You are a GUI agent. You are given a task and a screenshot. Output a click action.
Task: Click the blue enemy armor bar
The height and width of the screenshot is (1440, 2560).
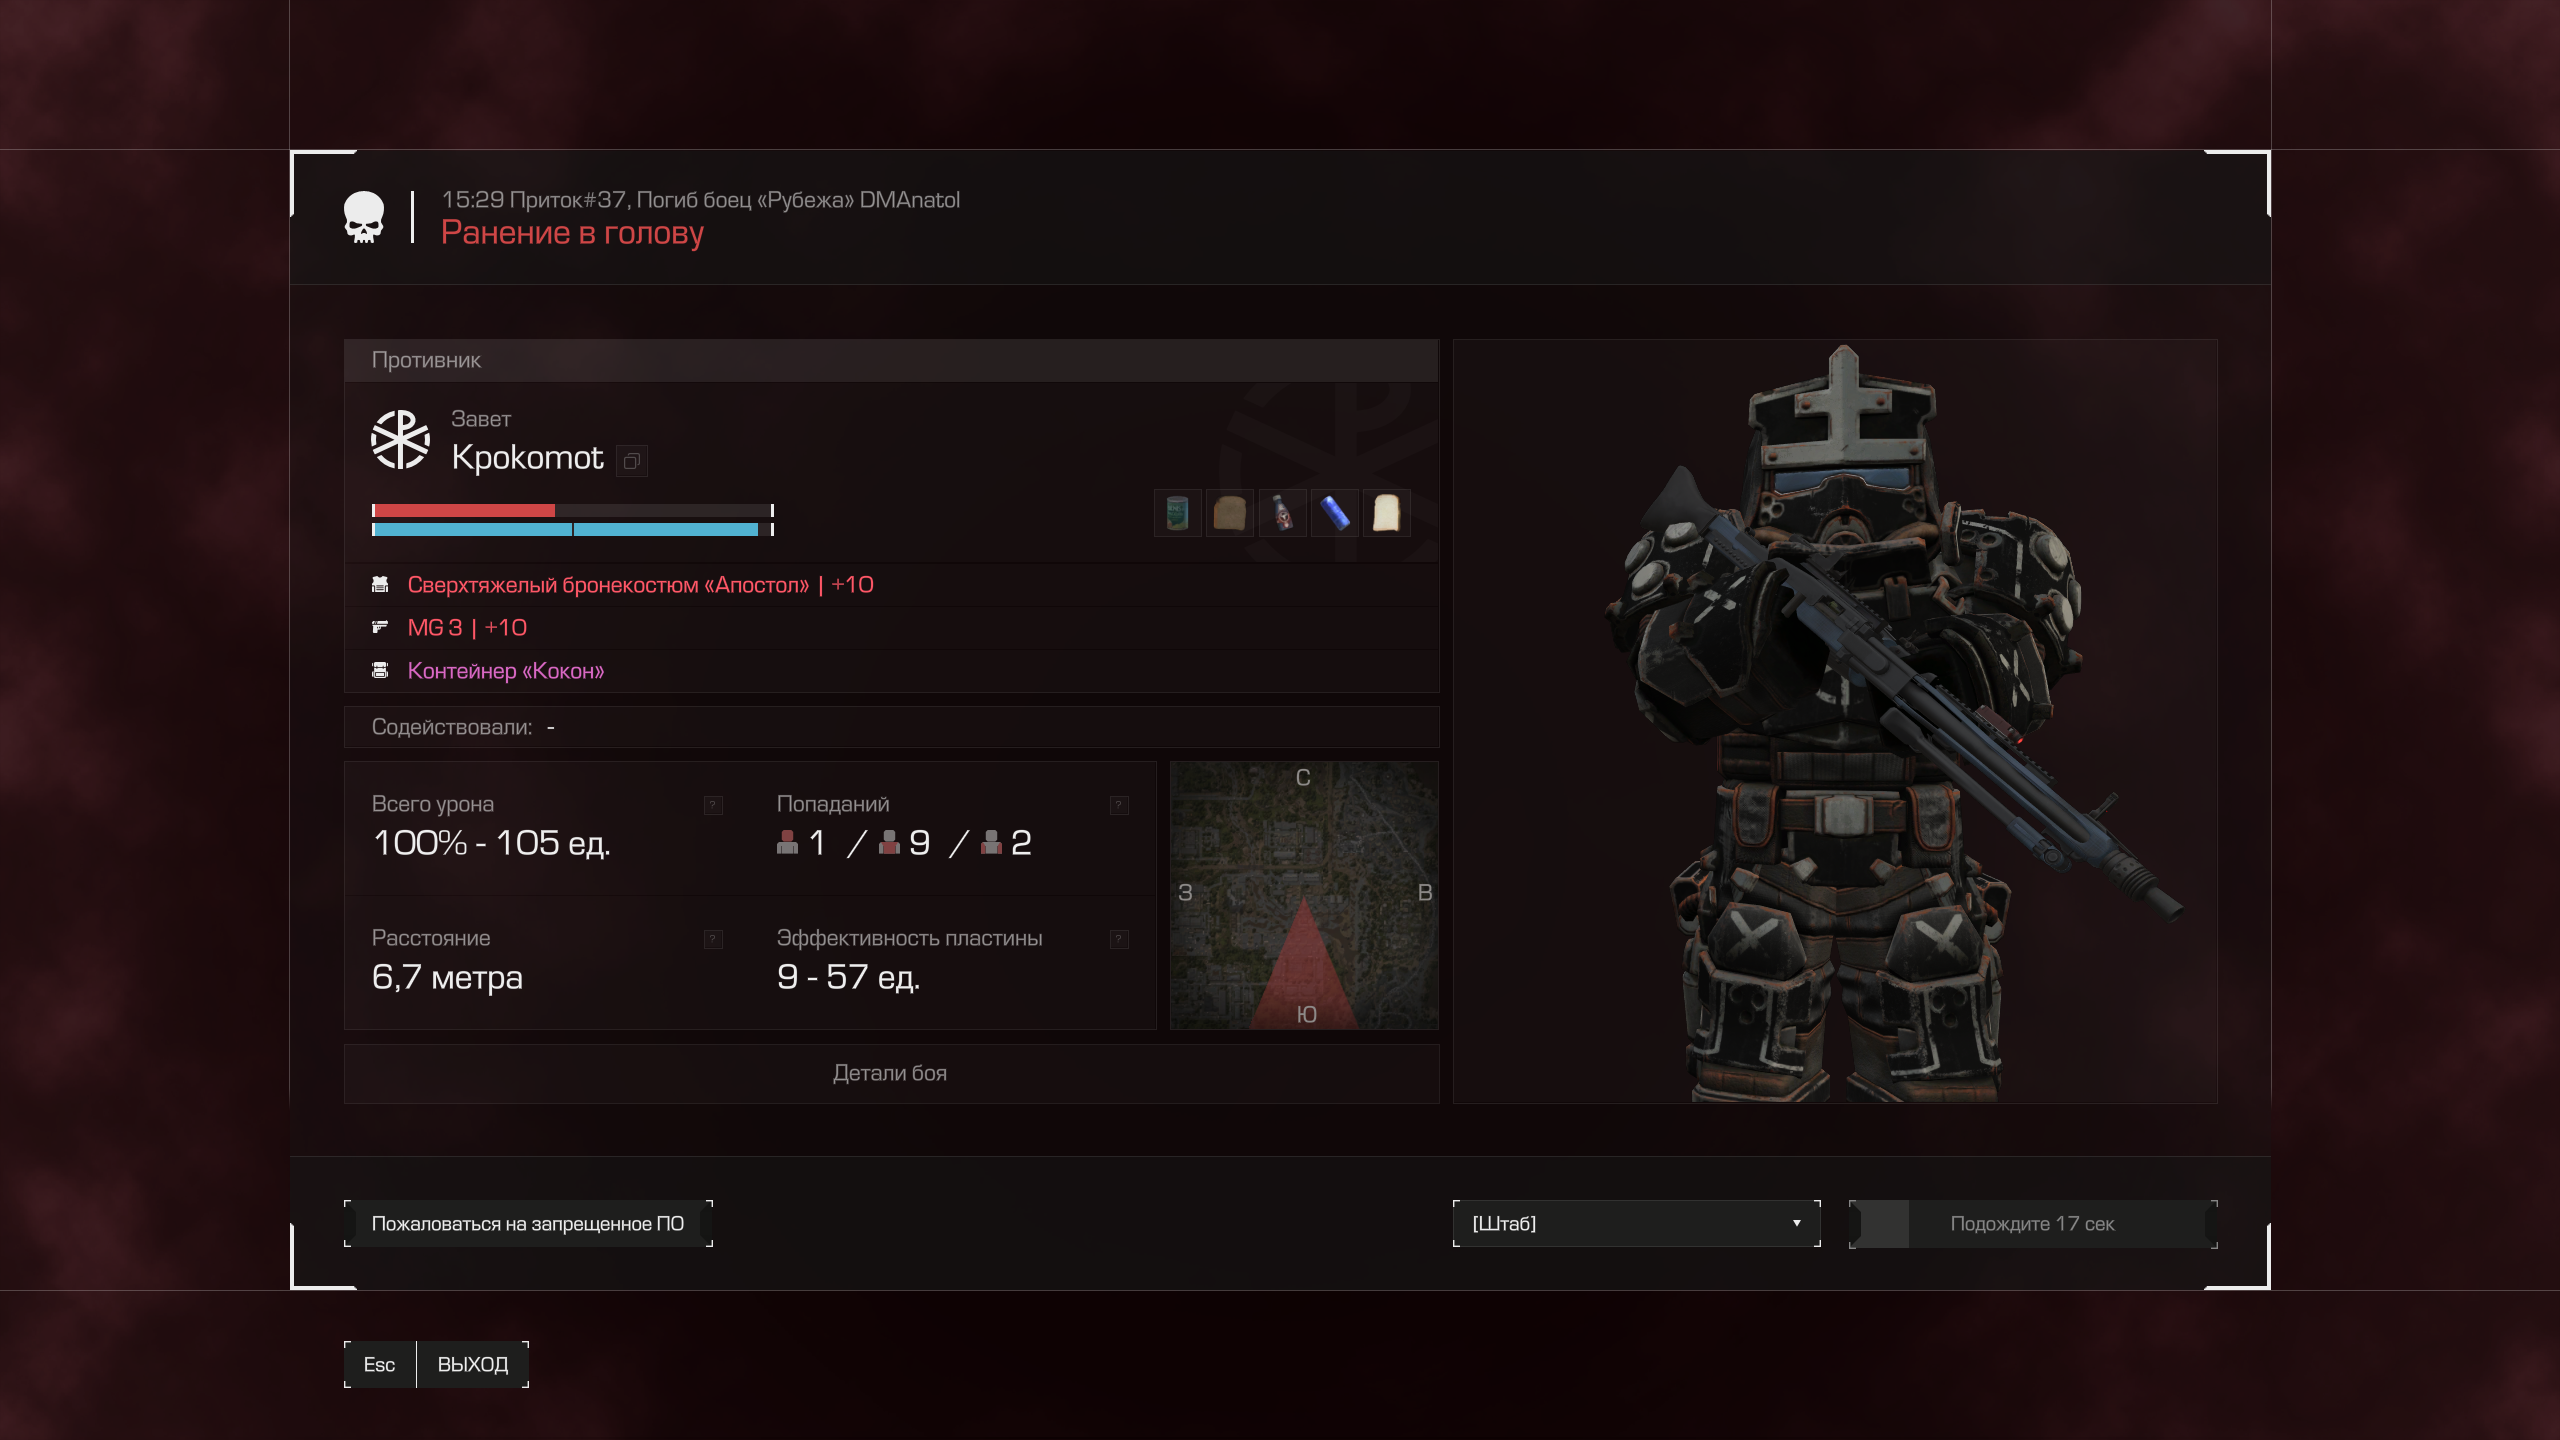click(x=573, y=529)
